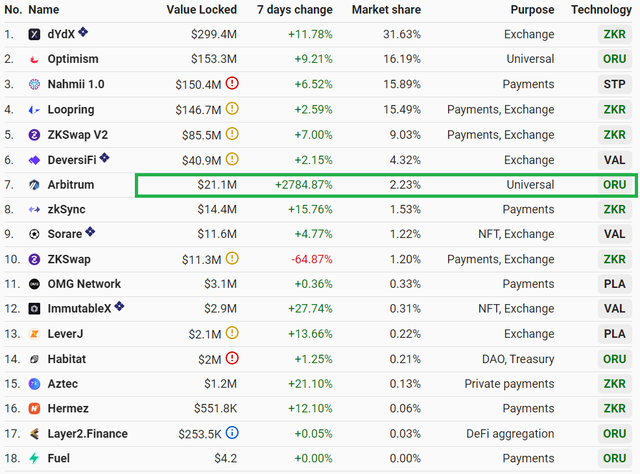Click the $4.2 value in Fuel row
This screenshot has height=474, width=640.
[x=226, y=458]
